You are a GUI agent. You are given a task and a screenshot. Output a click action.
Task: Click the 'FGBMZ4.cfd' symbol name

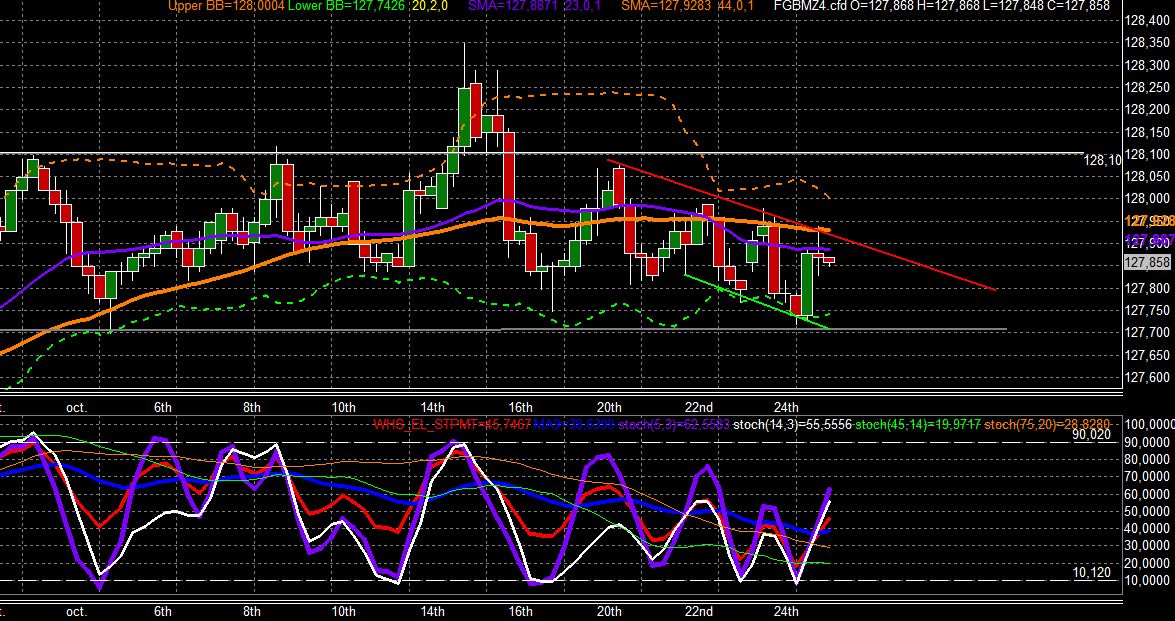[x=808, y=6]
